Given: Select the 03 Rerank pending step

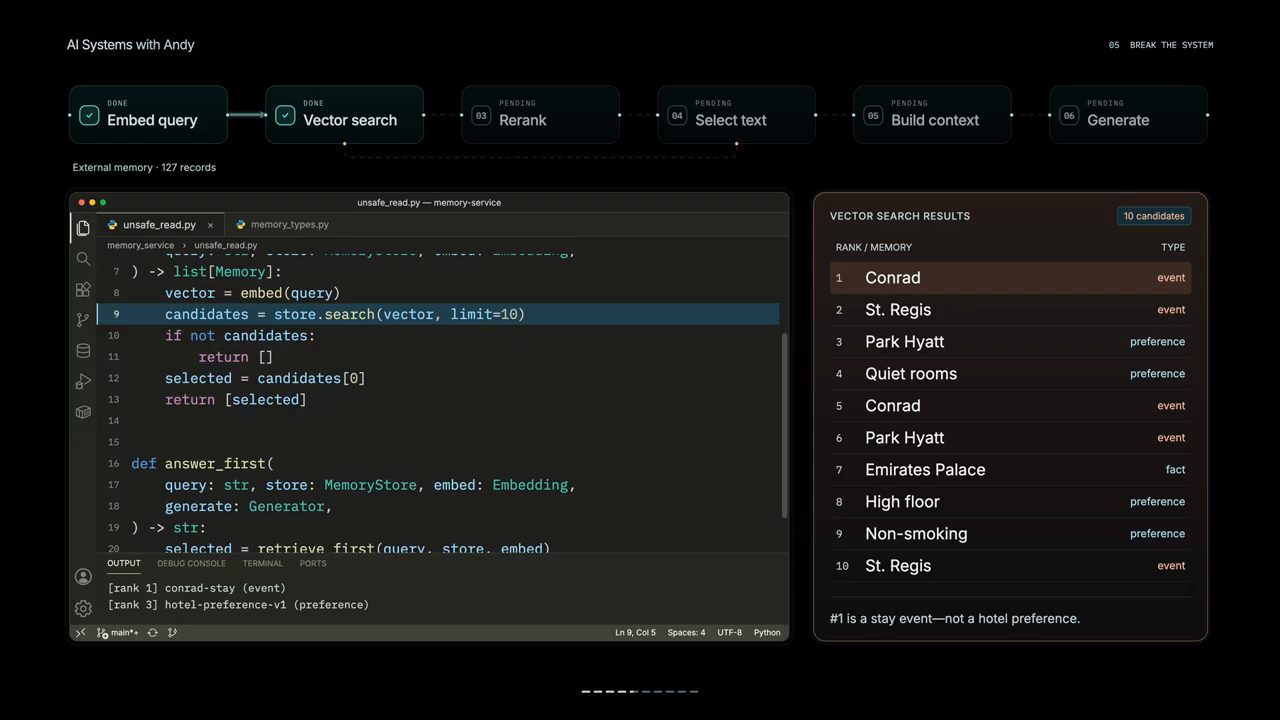Looking at the screenshot, I should pyautogui.click(x=541, y=115).
